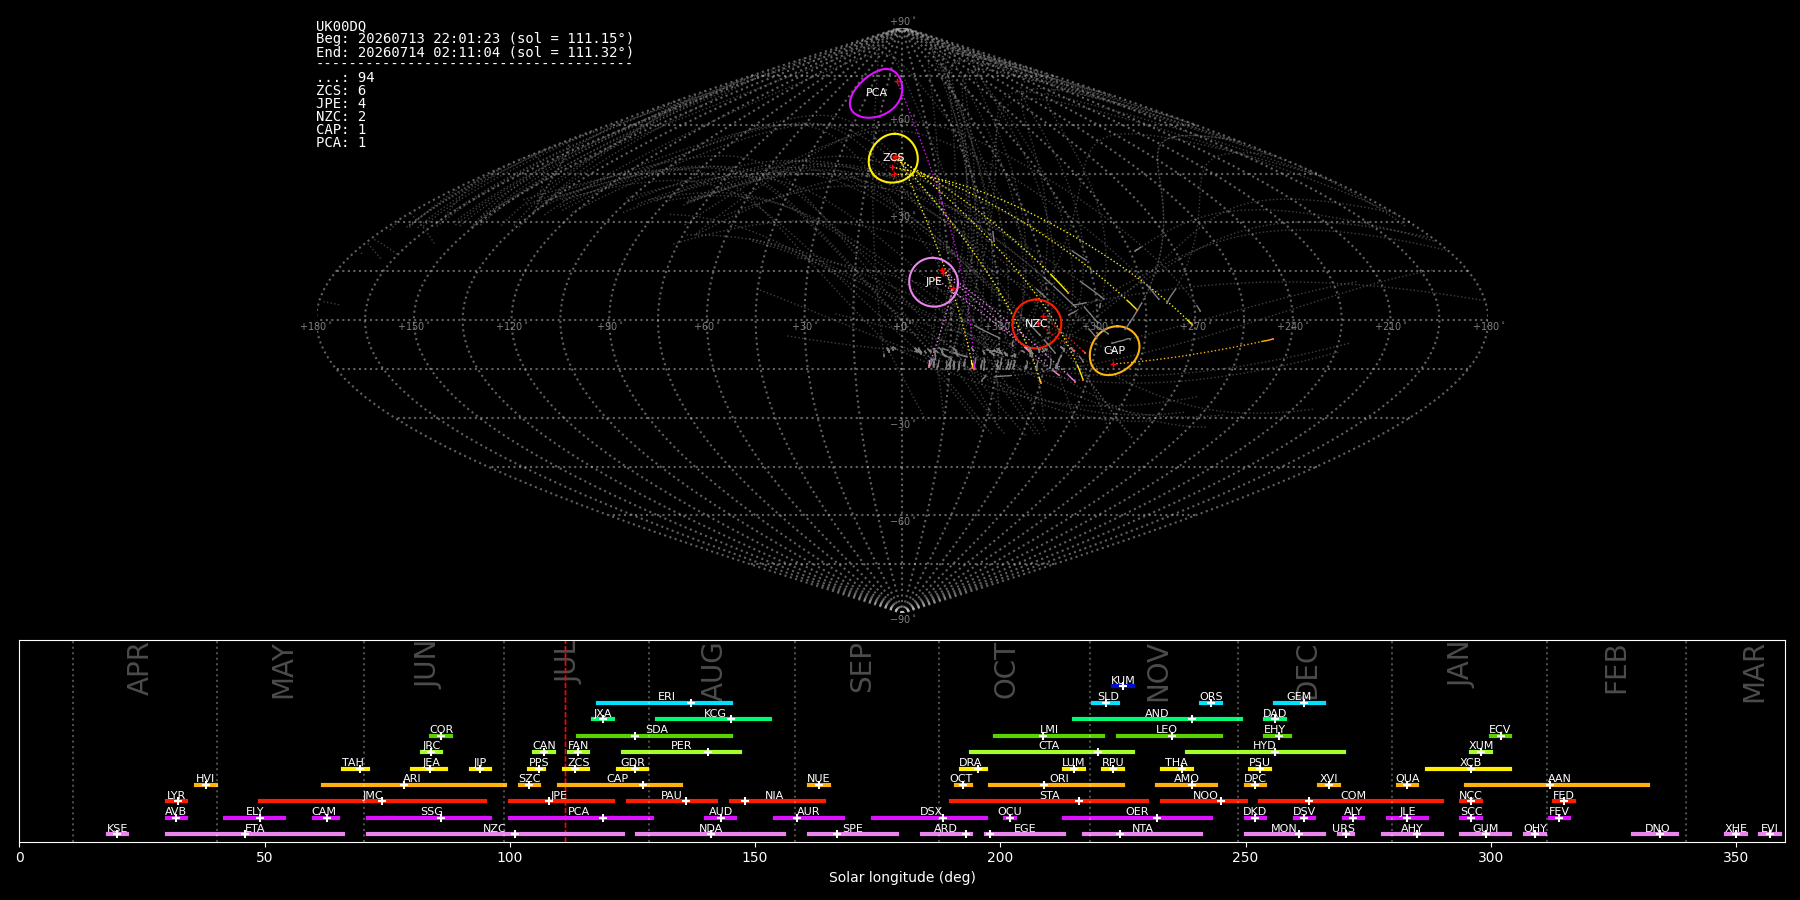Click the ORI shower bar
The width and height of the screenshot is (1800, 900).
pos(1056,785)
